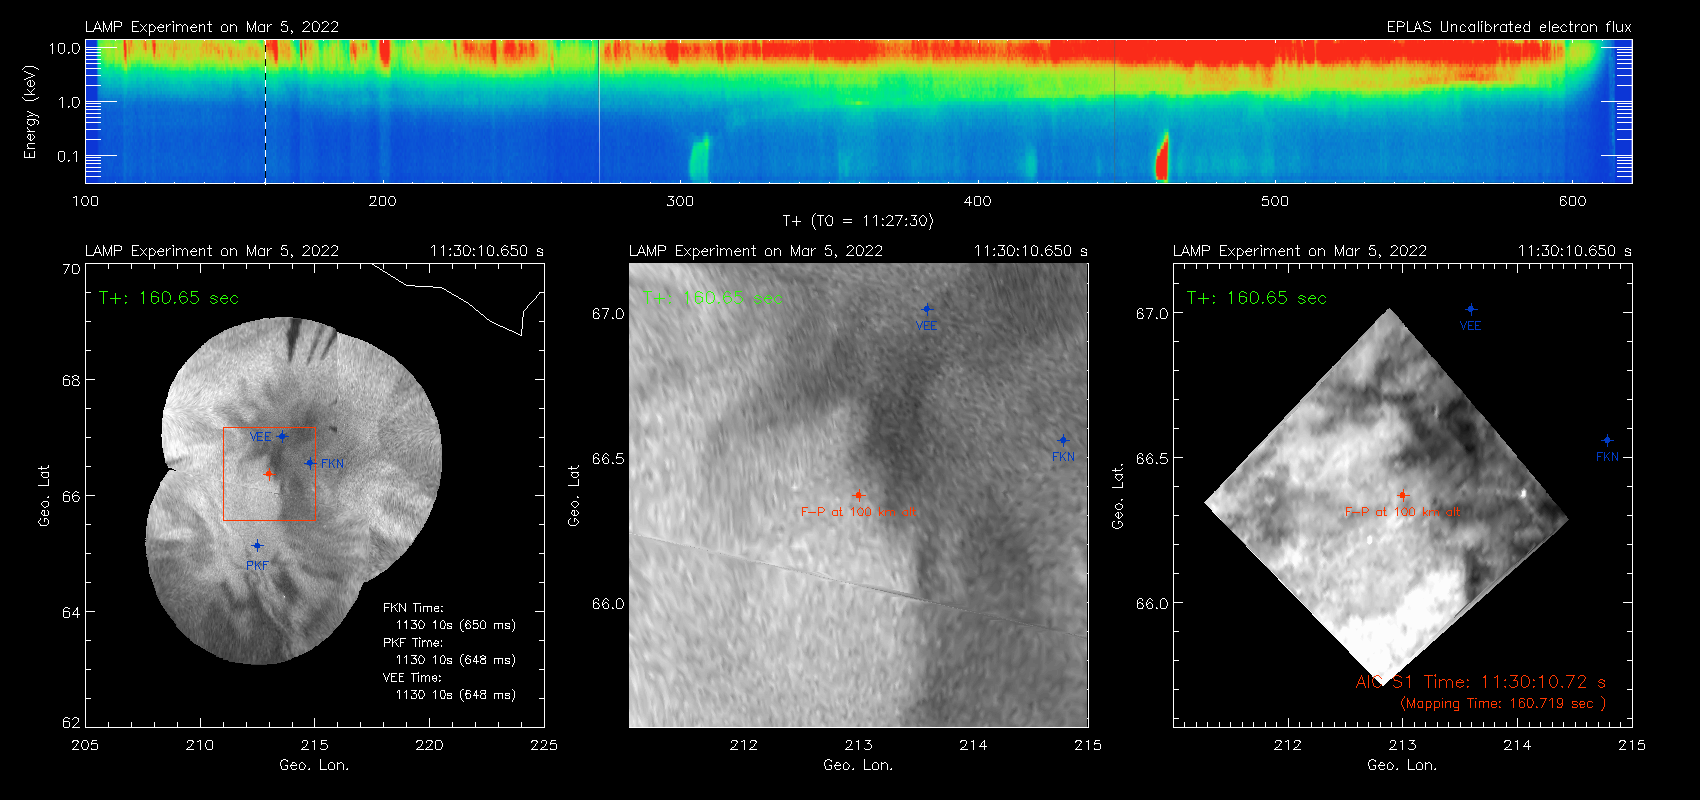Image resolution: width=1700 pixels, height=800 pixels.
Task: Click the blue VEE station marker in the left map
Action: pyautogui.click(x=282, y=436)
